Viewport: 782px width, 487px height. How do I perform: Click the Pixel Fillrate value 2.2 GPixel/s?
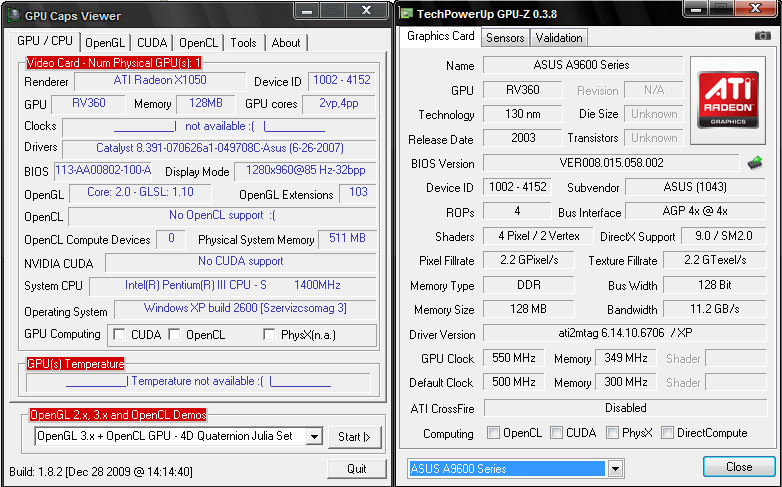pos(529,260)
